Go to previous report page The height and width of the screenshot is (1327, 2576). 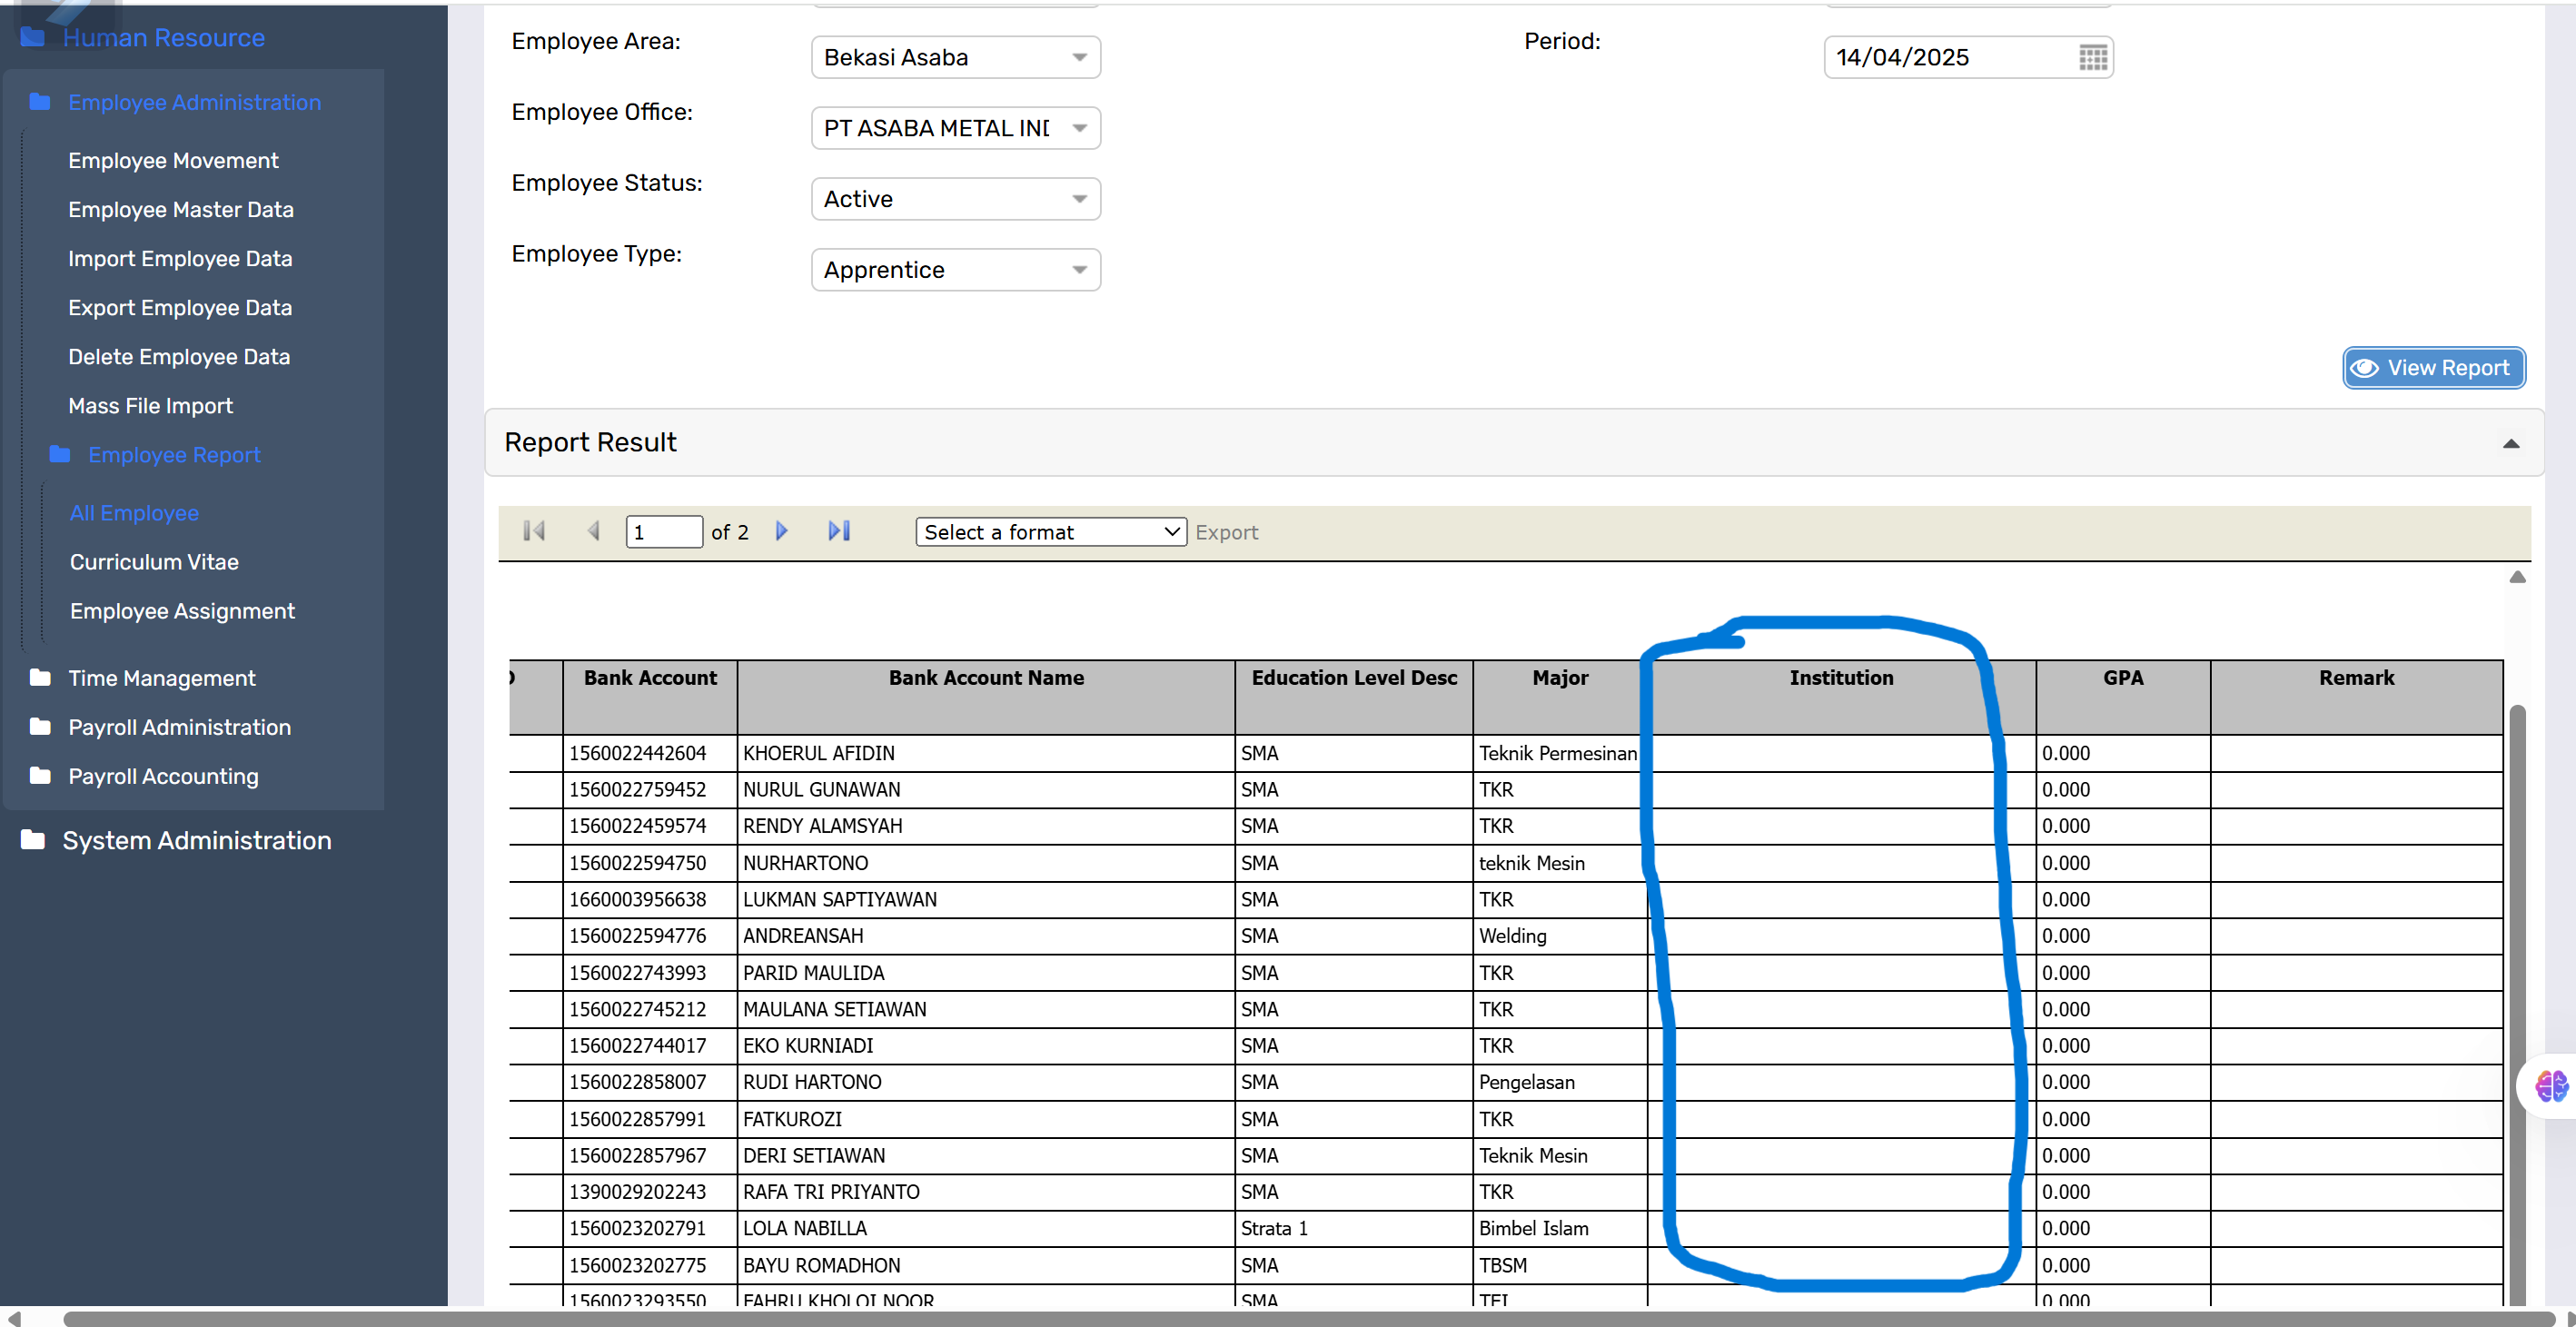593,531
